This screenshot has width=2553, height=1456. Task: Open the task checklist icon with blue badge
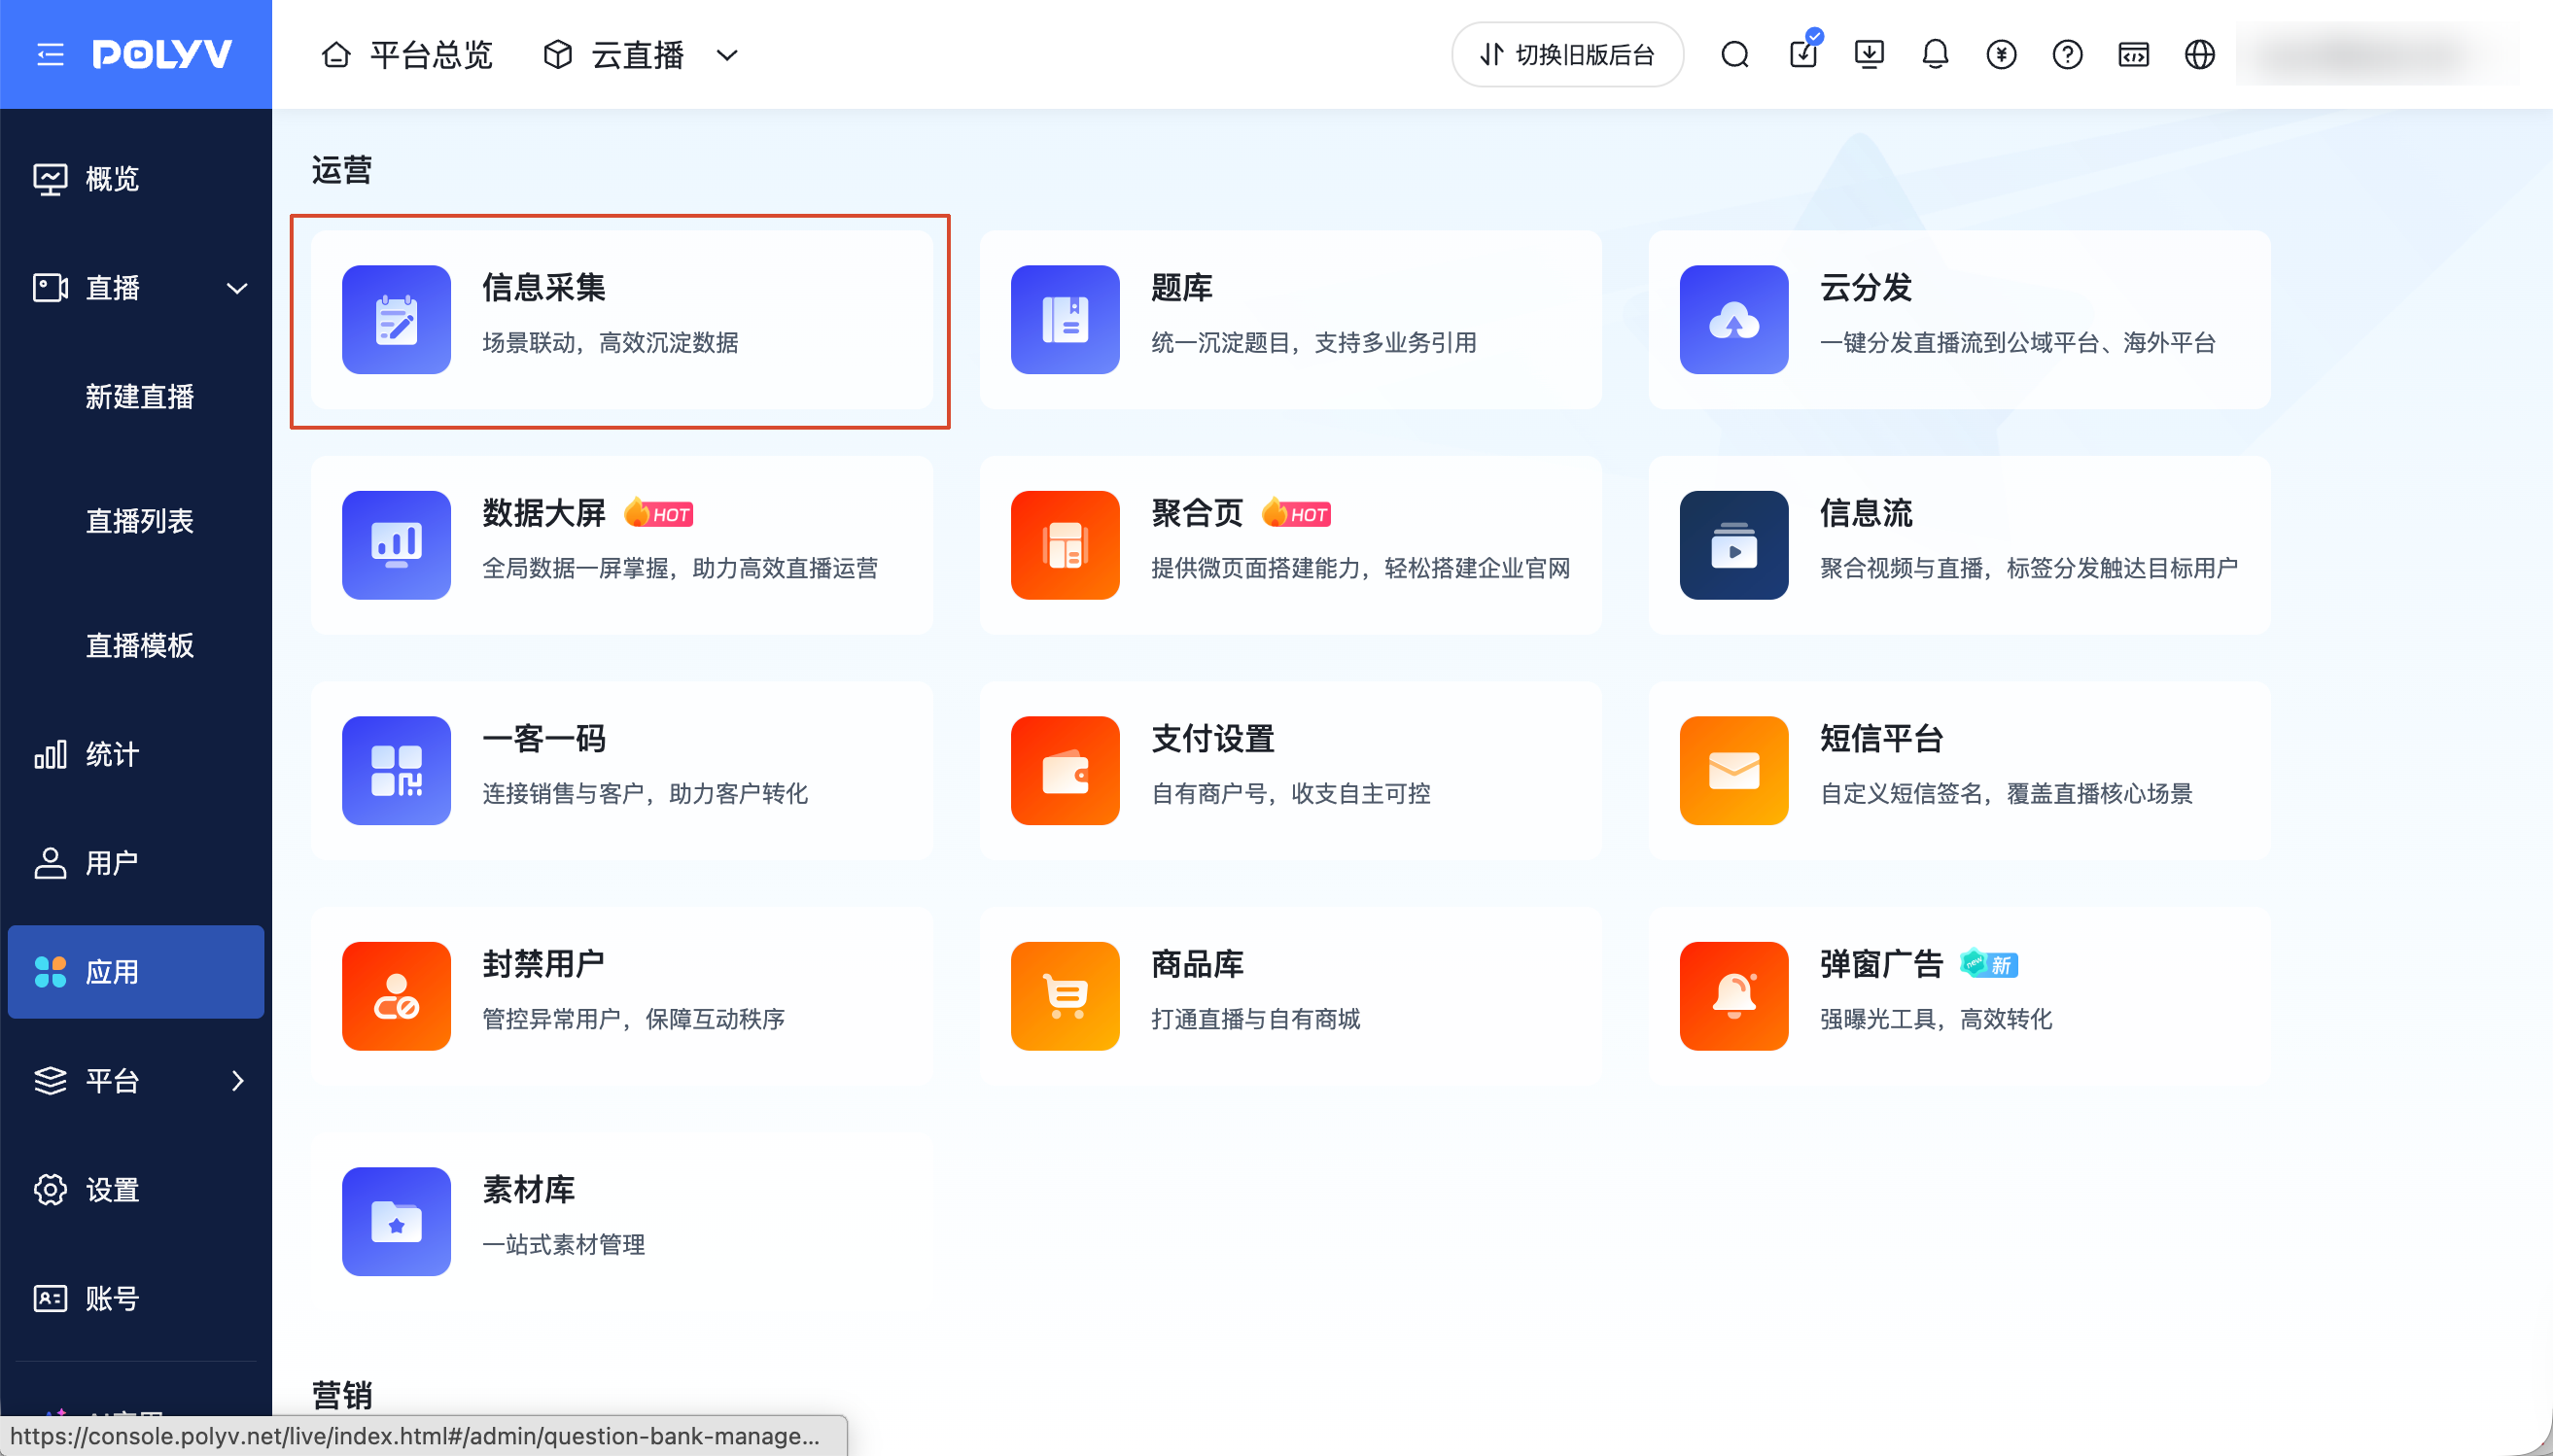[x=1803, y=53]
